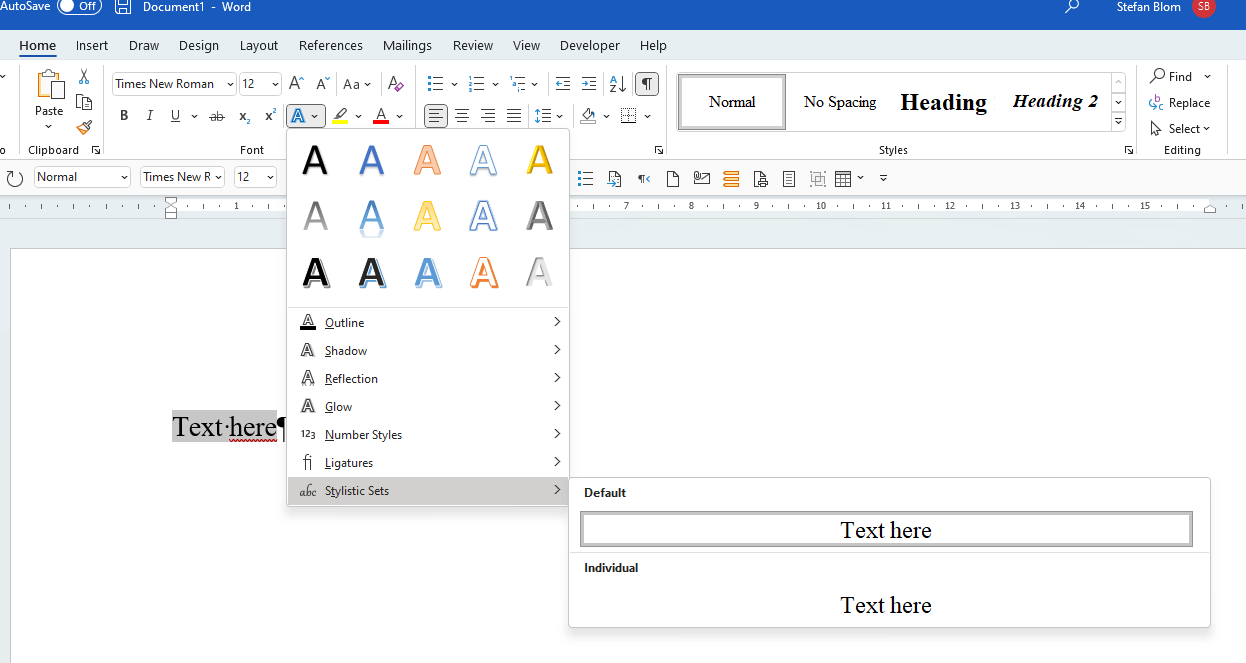Turn on the AutoSave switch
Viewport: 1246px width, 663px height.
pos(79,6)
